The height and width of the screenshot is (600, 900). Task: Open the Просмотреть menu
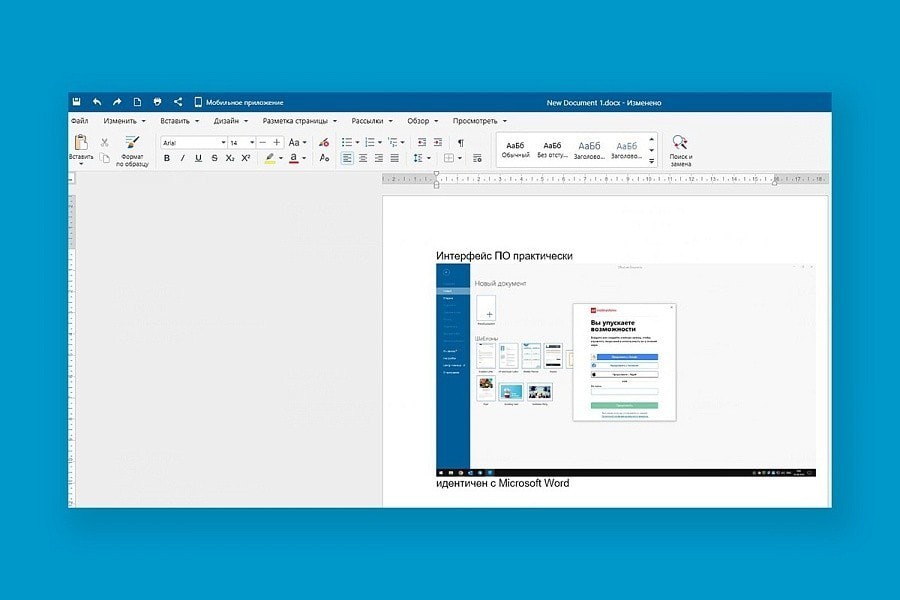(480, 121)
